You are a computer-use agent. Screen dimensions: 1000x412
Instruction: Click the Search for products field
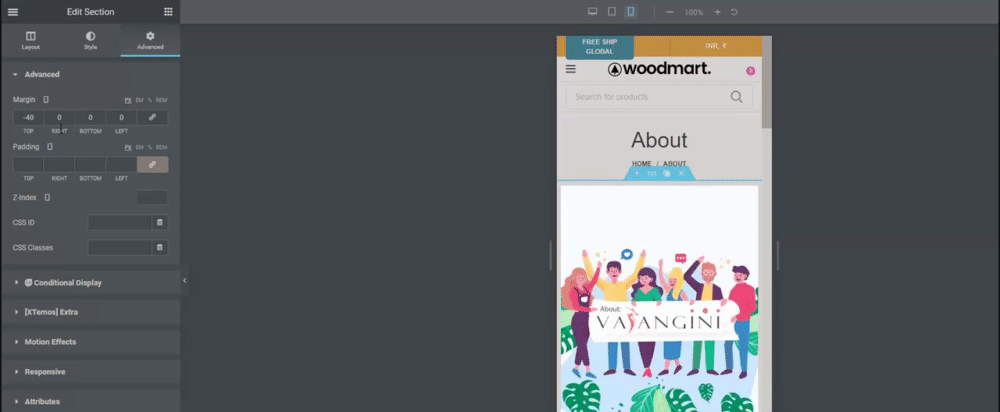point(659,97)
